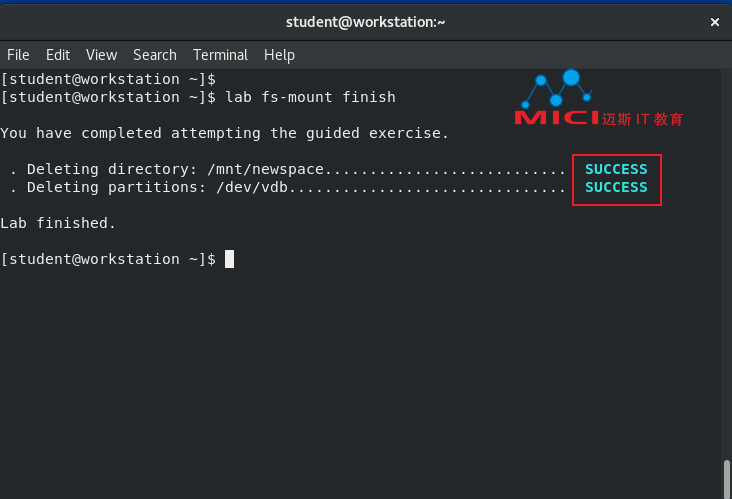Click the second SUCCESS status text
This screenshot has height=499, width=732.
coord(616,187)
